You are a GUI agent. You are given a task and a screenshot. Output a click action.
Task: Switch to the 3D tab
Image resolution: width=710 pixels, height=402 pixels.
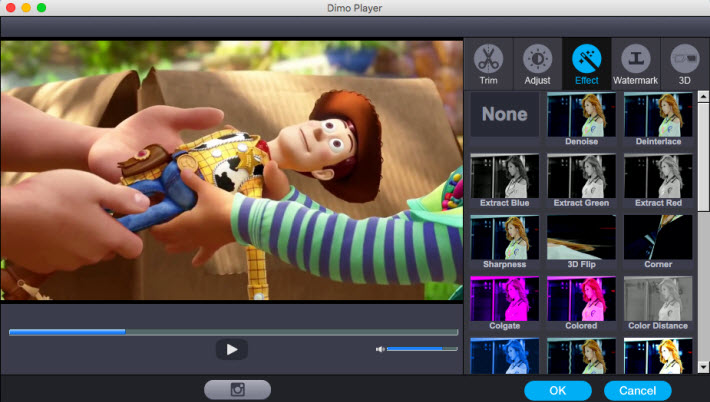click(x=685, y=62)
